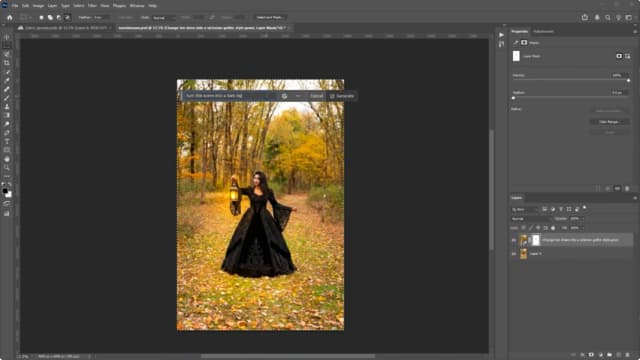
Task: Swap foreground and background colors
Action: tap(10, 185)
